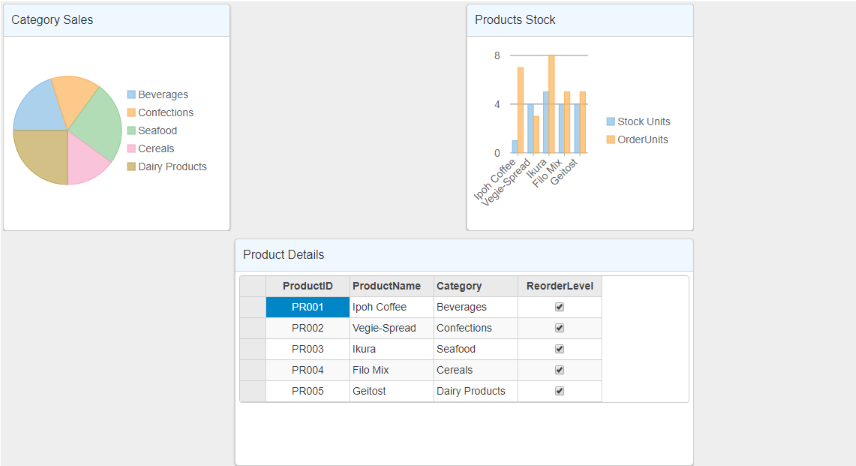This screenshot has width=856, height=466.
Task: Click the Filo Mix product name cell
Action: click(x=371, y=370)
